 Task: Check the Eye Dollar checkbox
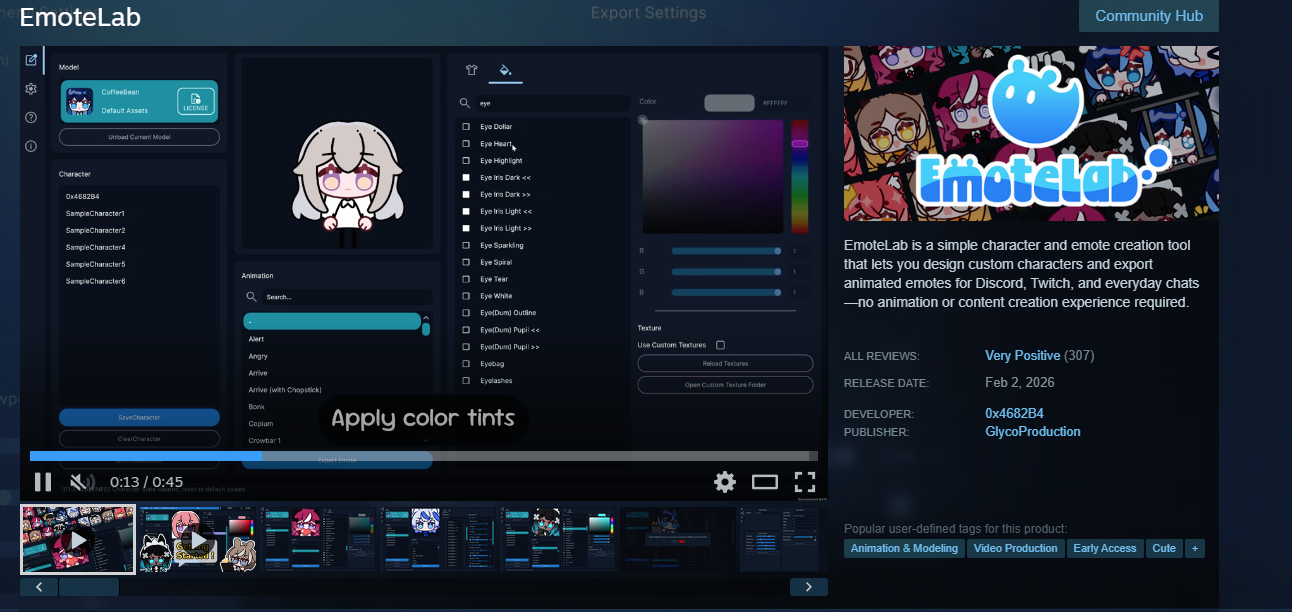tap(466, 127)
